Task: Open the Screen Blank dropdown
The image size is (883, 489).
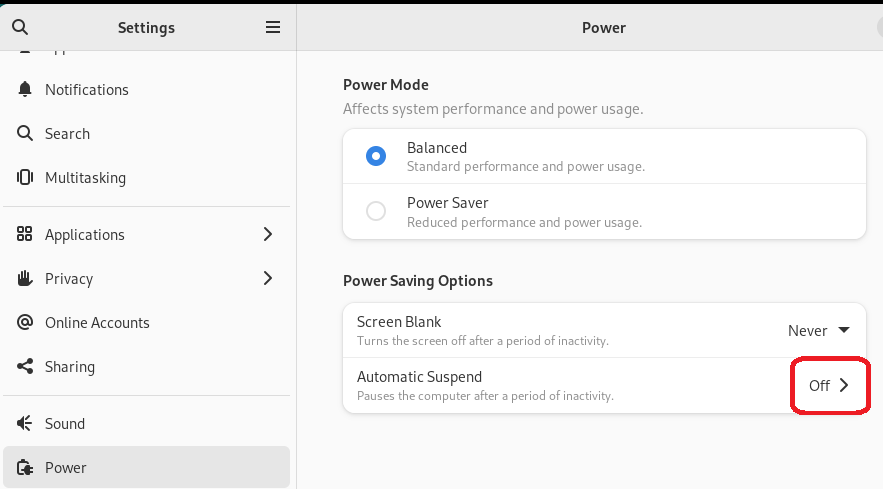Action: 818,331
